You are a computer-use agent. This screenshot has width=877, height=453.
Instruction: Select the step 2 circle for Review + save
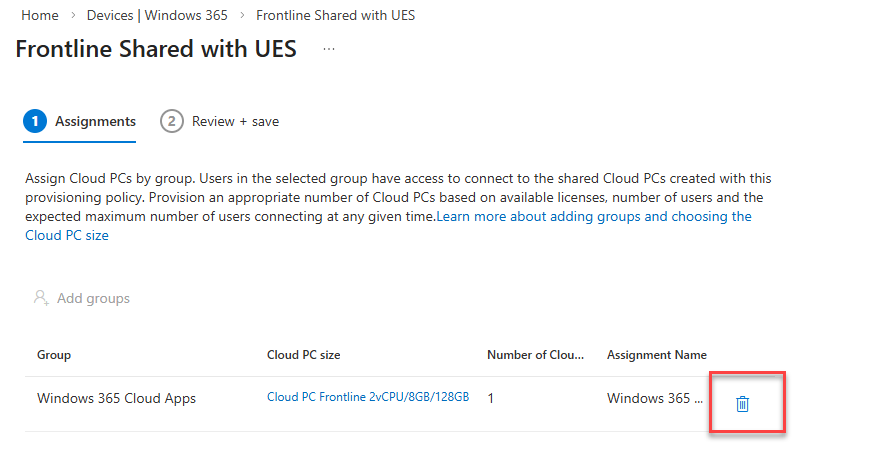point(172,121)
